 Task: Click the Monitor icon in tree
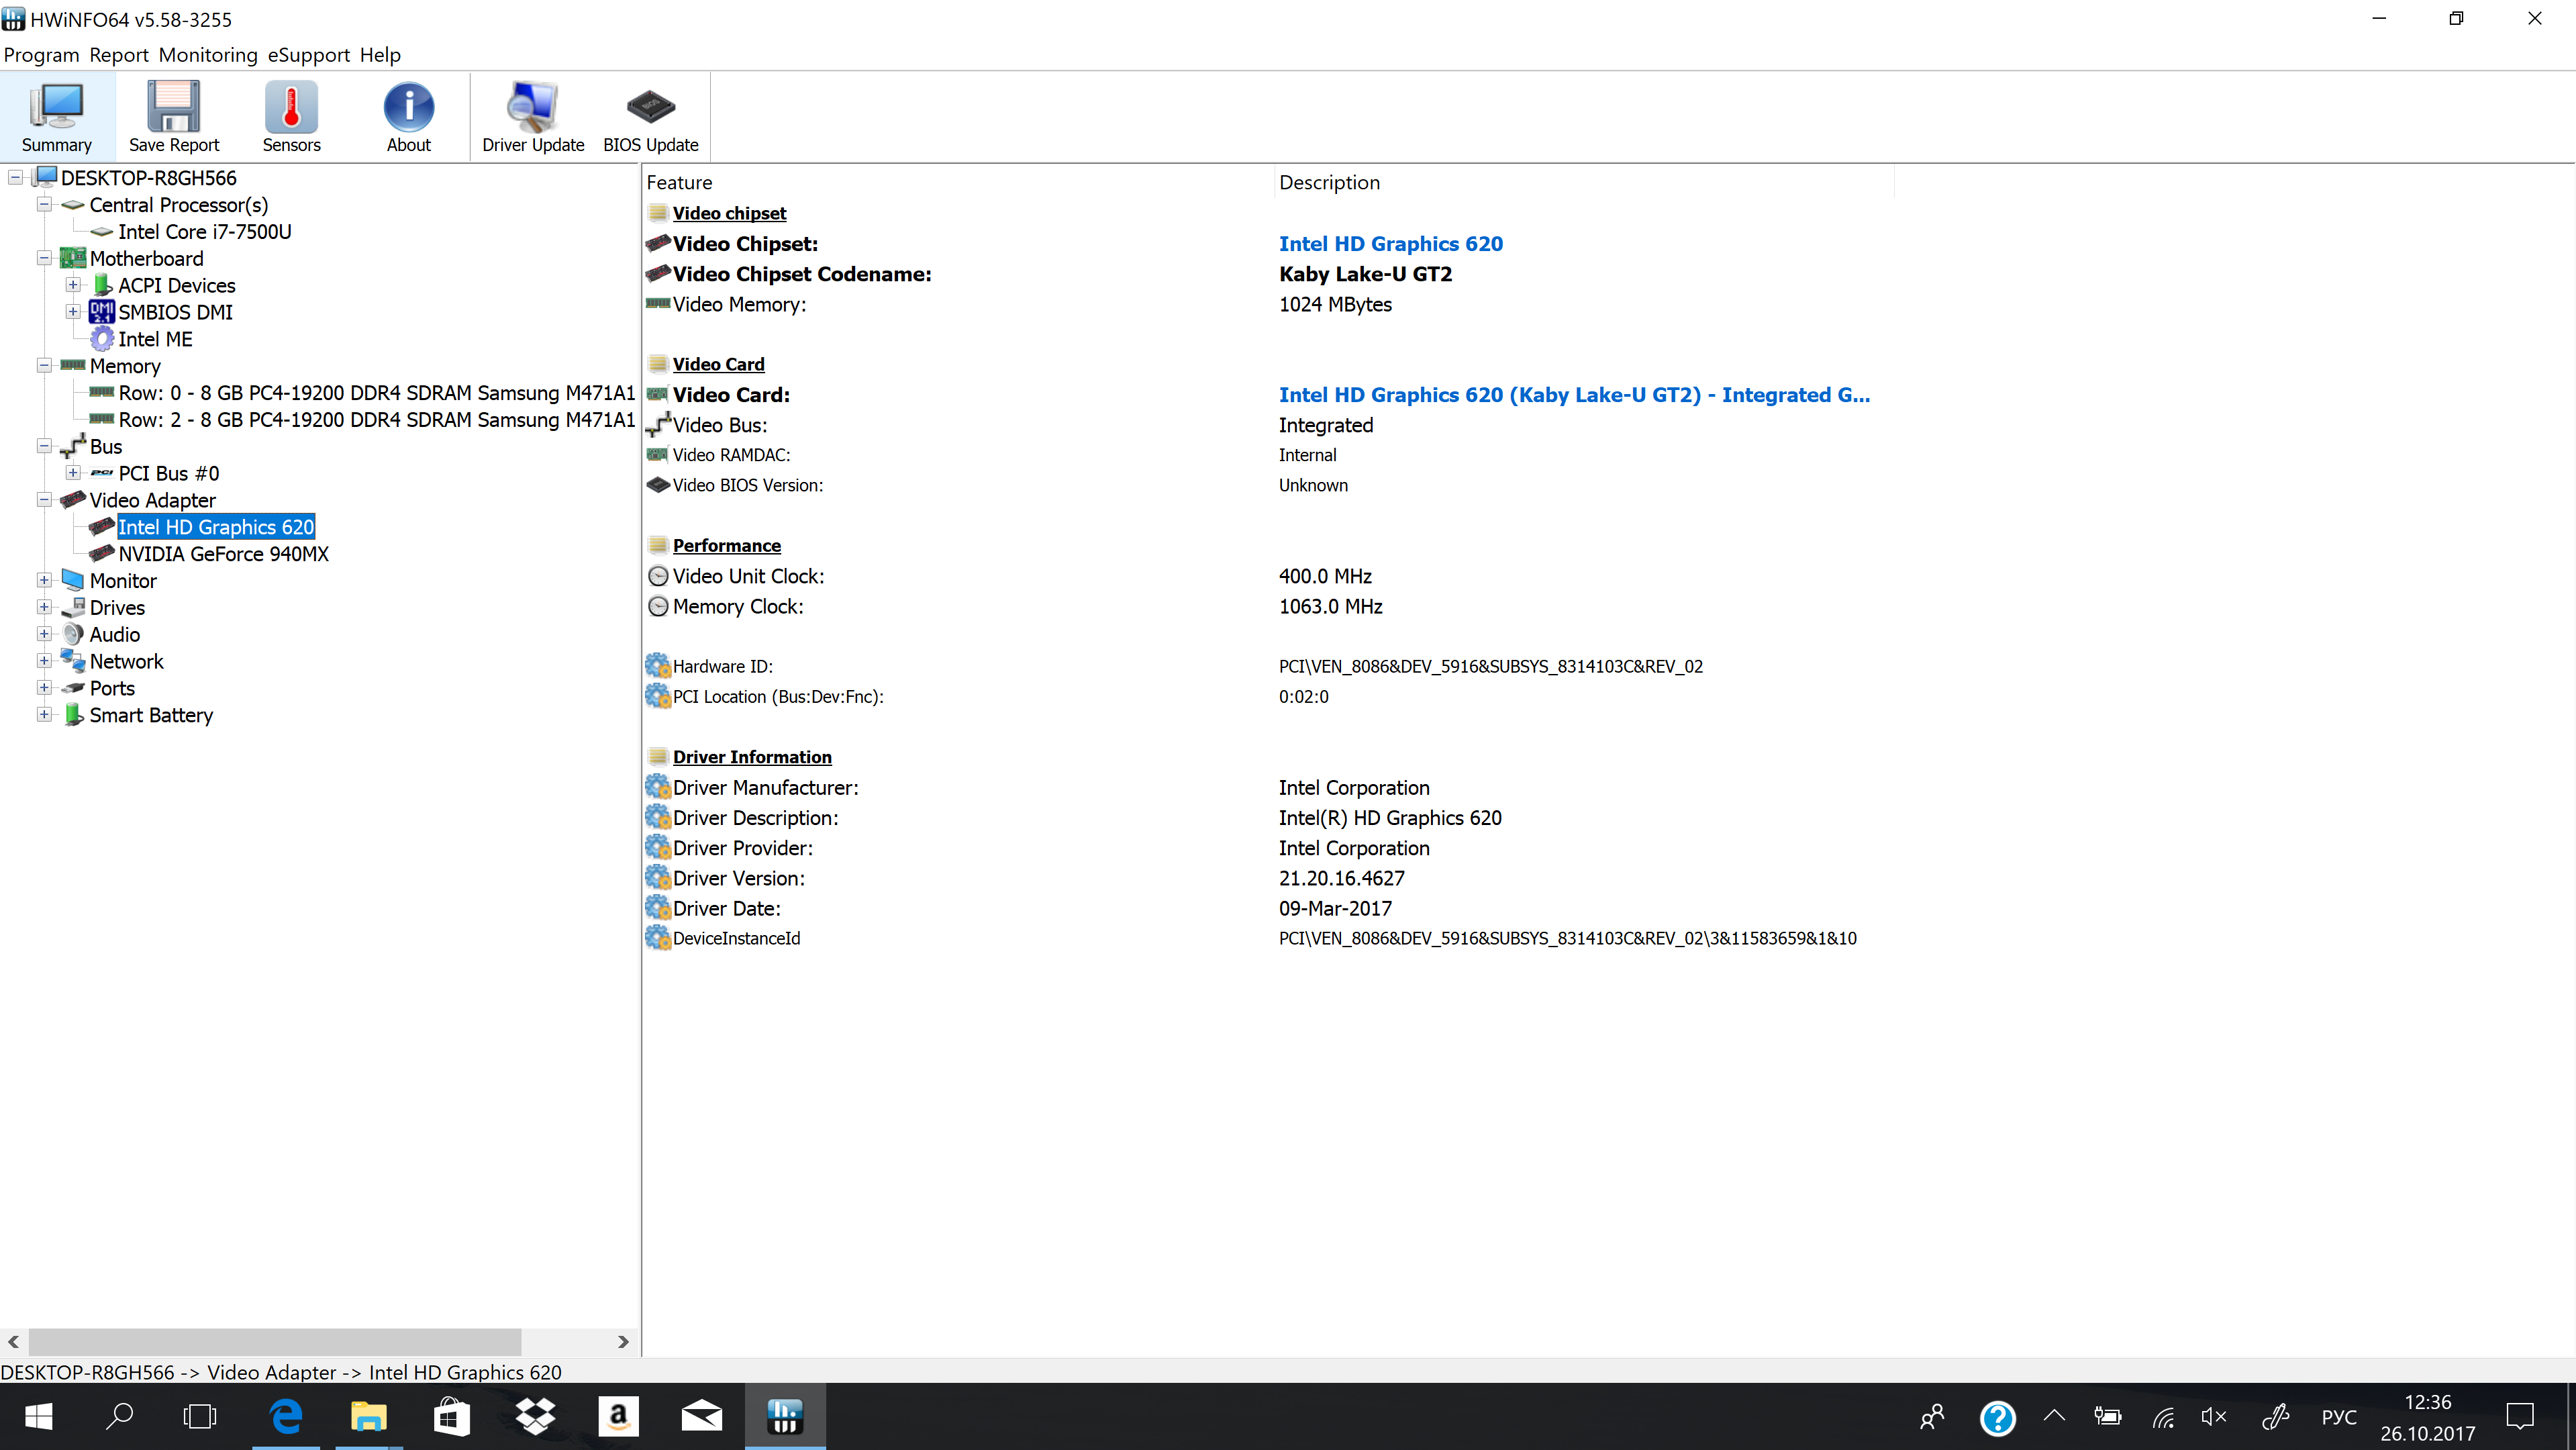coord(73,581)
